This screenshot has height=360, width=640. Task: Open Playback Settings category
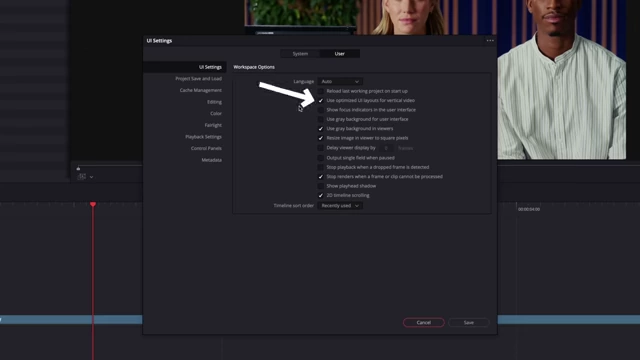point(203,137)
